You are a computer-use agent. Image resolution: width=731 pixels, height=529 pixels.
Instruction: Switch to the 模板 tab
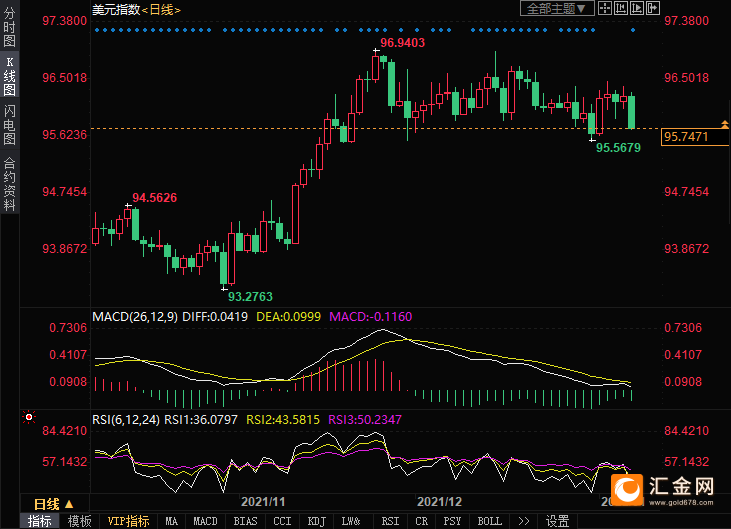point(79,521)
